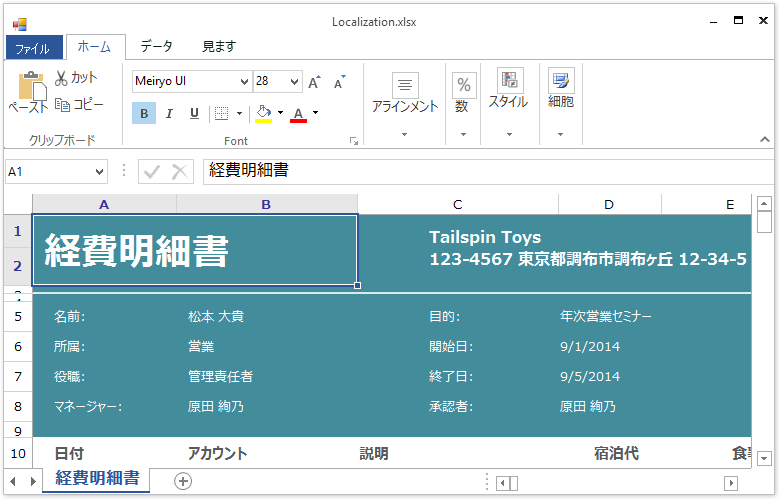Toggle Bold formatting off
Viewport: 780px width, 500px height.
tap(144, 114)
